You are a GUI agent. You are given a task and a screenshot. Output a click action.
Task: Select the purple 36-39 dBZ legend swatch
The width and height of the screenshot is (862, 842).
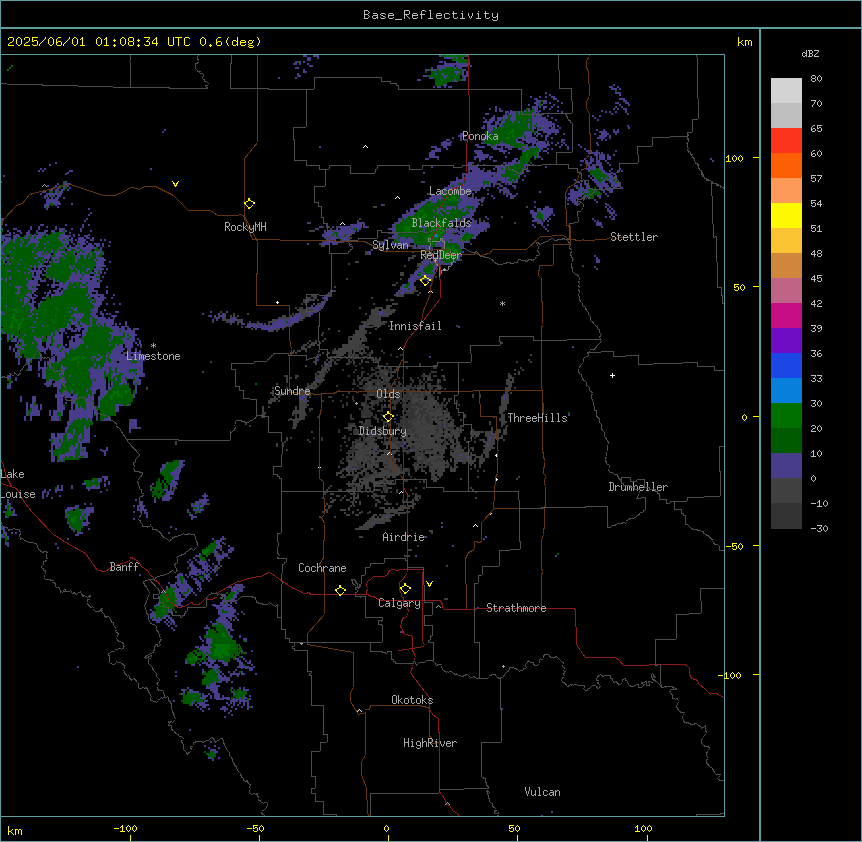[x=786, y=341]
